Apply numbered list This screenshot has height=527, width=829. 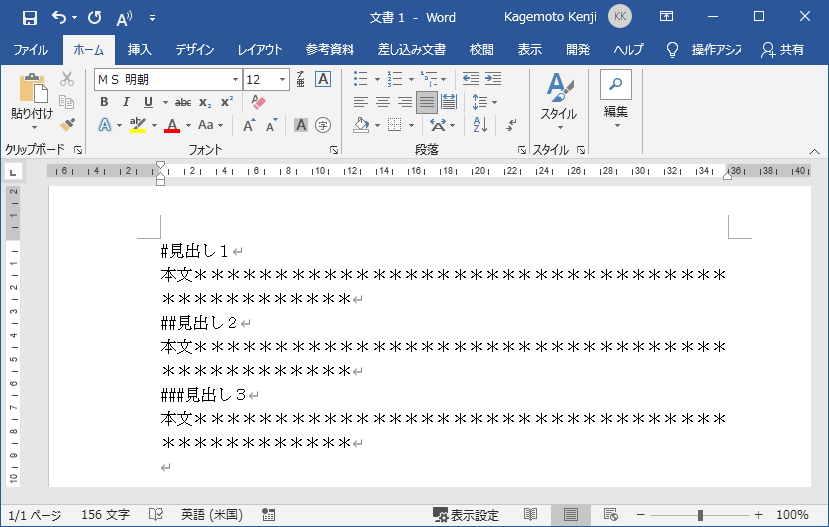coord(395,79)
